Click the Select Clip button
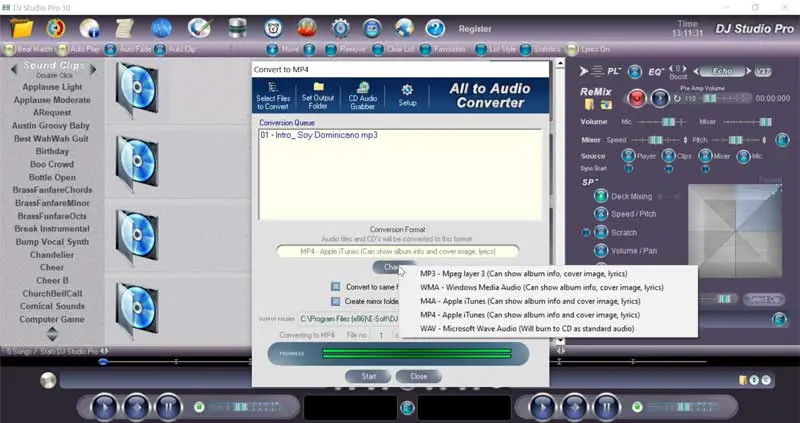 pos(763,299)
